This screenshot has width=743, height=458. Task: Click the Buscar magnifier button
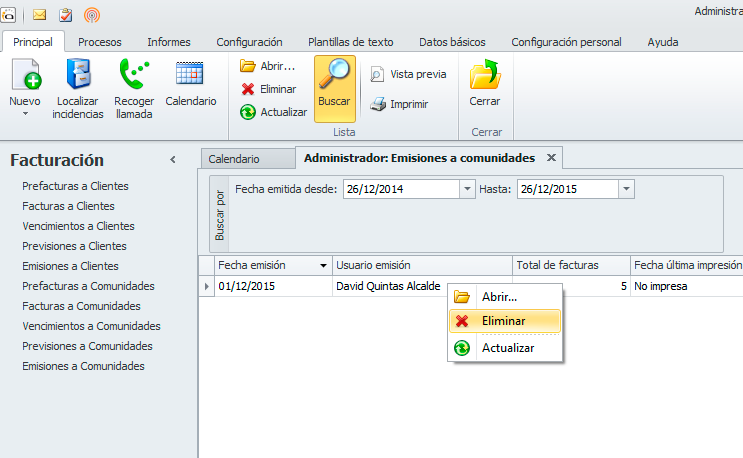tap(335, 89)
